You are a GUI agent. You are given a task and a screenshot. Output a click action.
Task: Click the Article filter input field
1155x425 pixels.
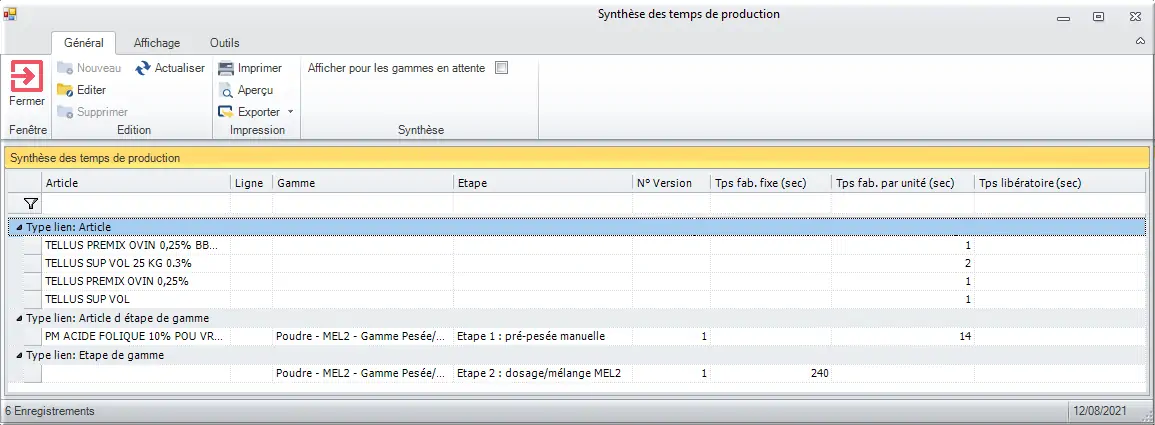[x=136, y=204]
